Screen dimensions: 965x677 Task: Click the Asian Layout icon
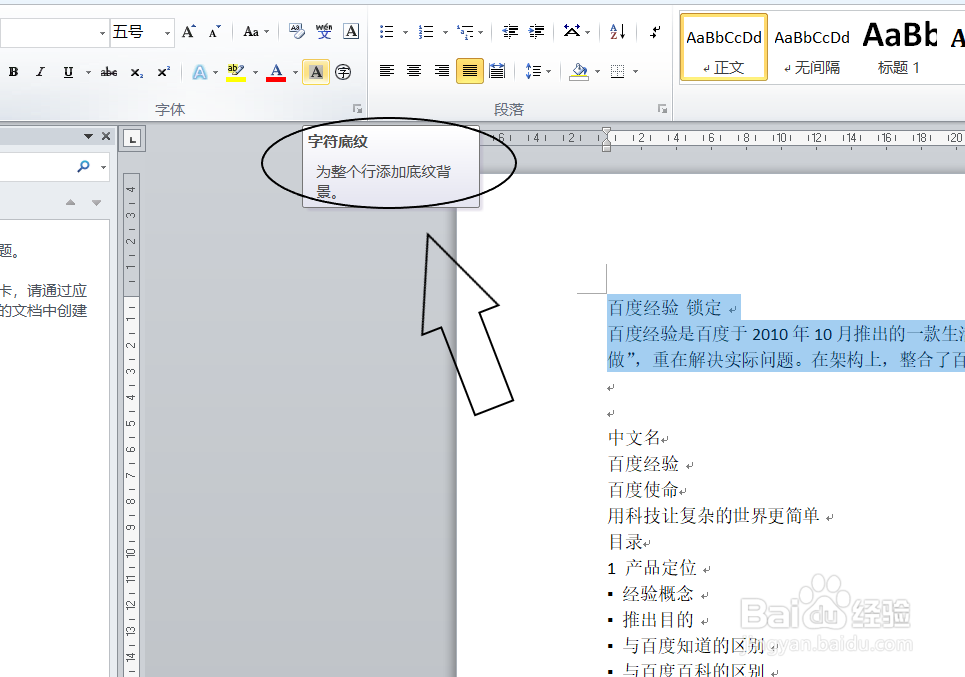point(572,31)
